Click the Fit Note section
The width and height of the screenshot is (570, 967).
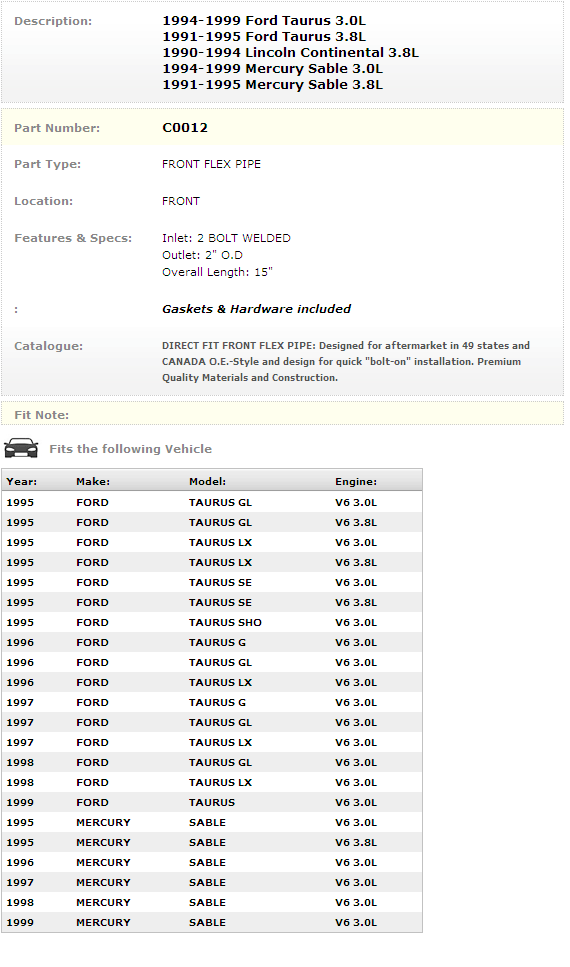[283, 413]
